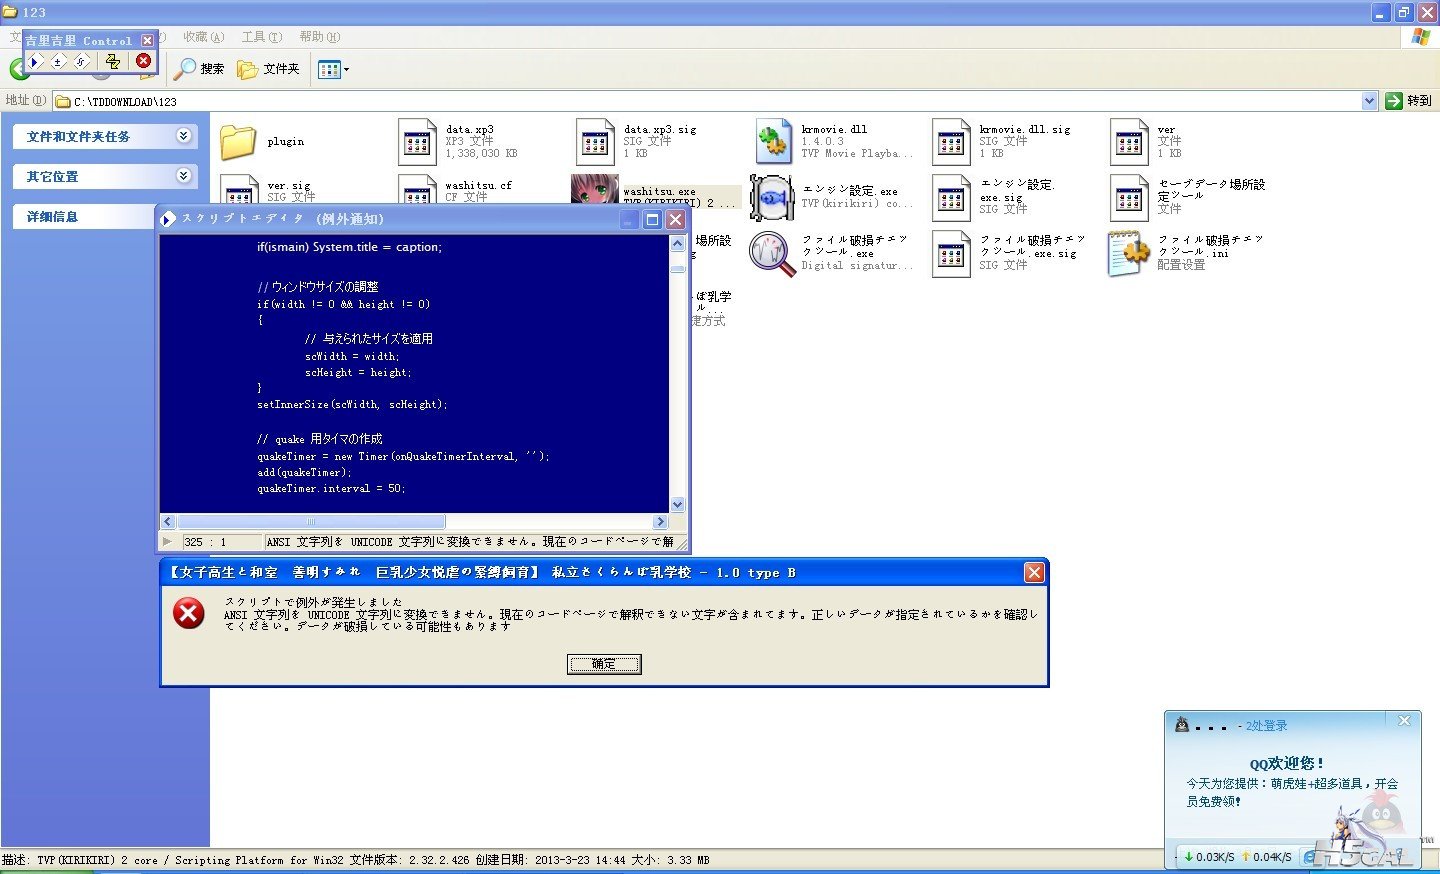
Task: Click the horizontal scrollbar thumb in script editor
Action: point(311,522)
